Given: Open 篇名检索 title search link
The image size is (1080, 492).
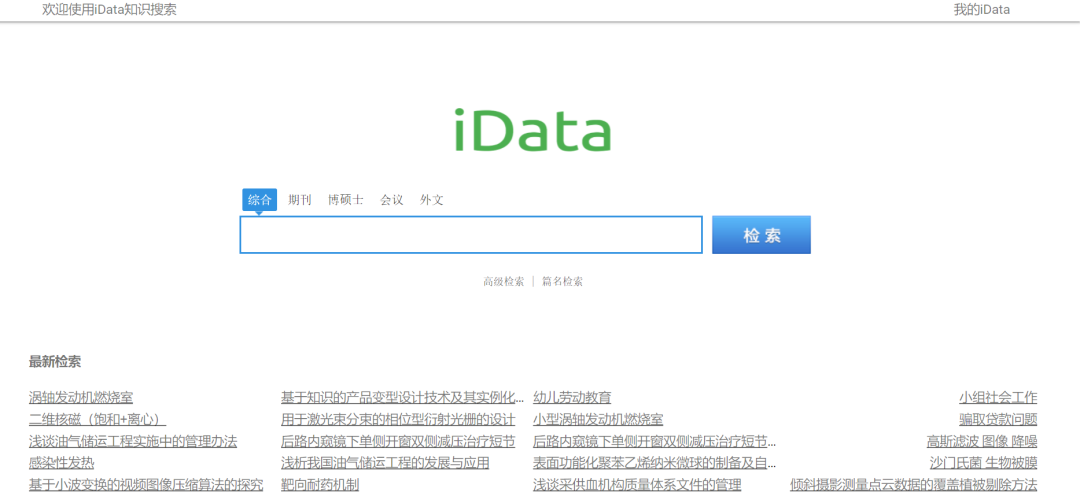Looking at the screenshot, I should click(562, 281).
